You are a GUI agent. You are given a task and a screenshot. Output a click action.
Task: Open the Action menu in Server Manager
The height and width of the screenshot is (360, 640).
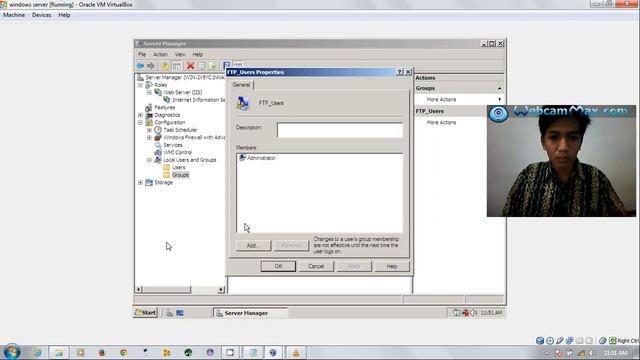click(x=160, y=54)
